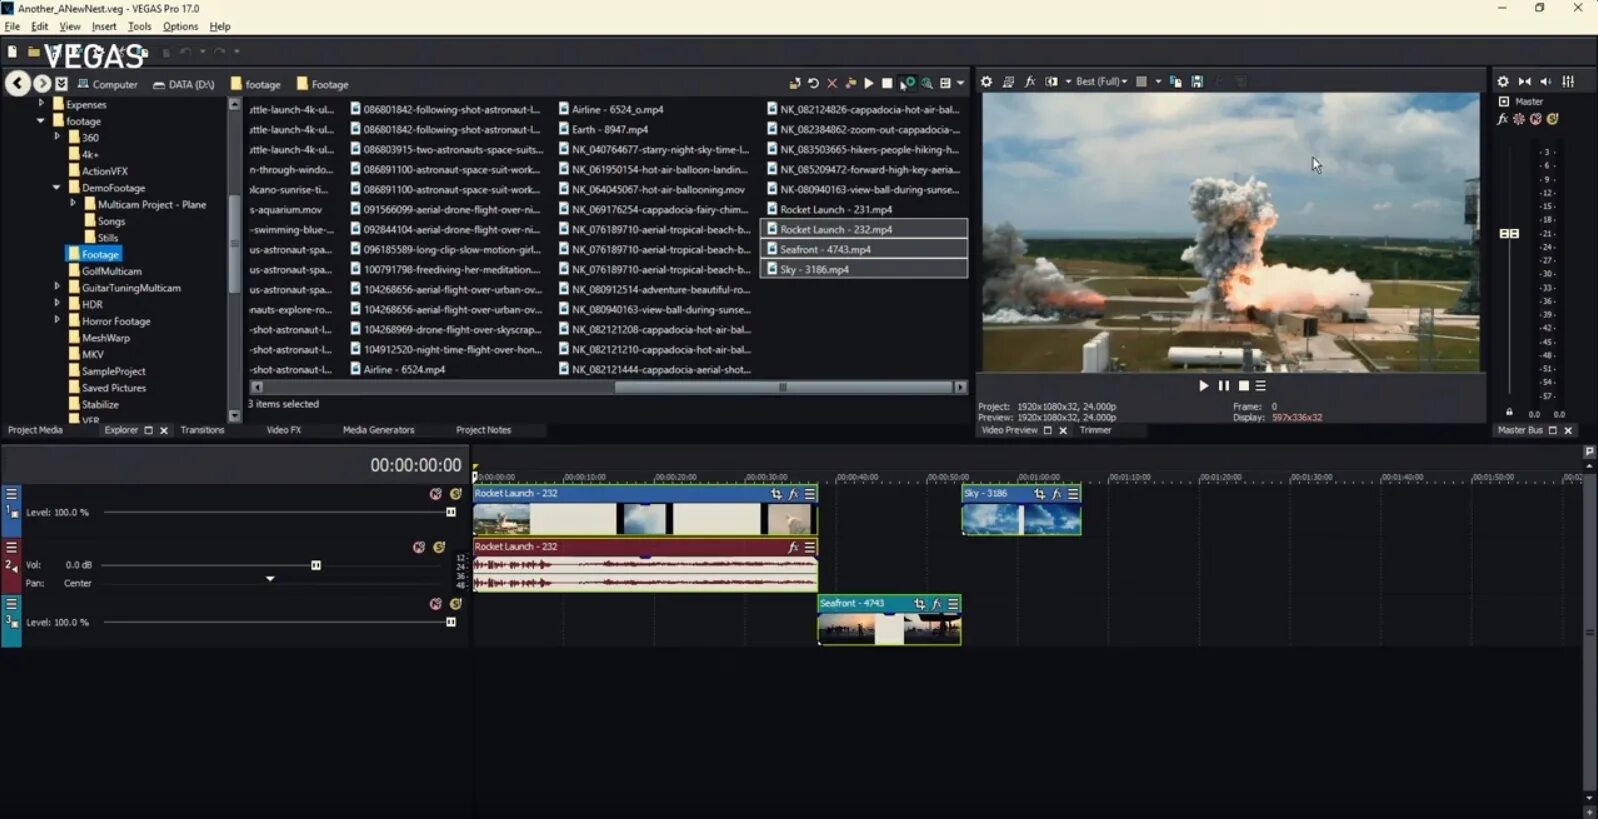Switch to Media Generators tab

pyautogui.click(x=378, y=430)
